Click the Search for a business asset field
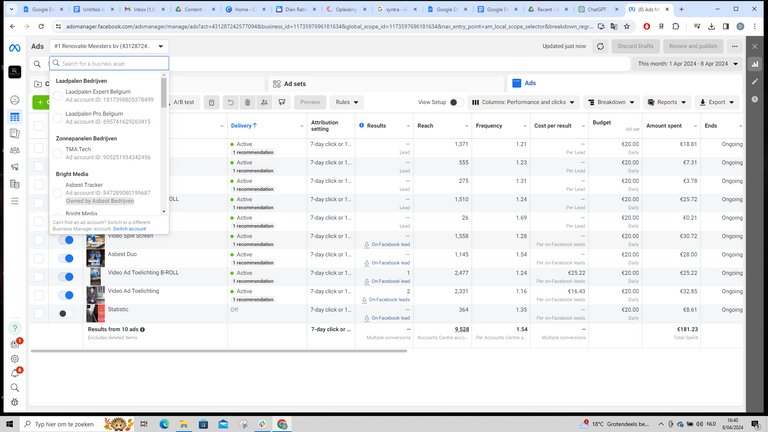The image size is (768, 432). point(108,63)
